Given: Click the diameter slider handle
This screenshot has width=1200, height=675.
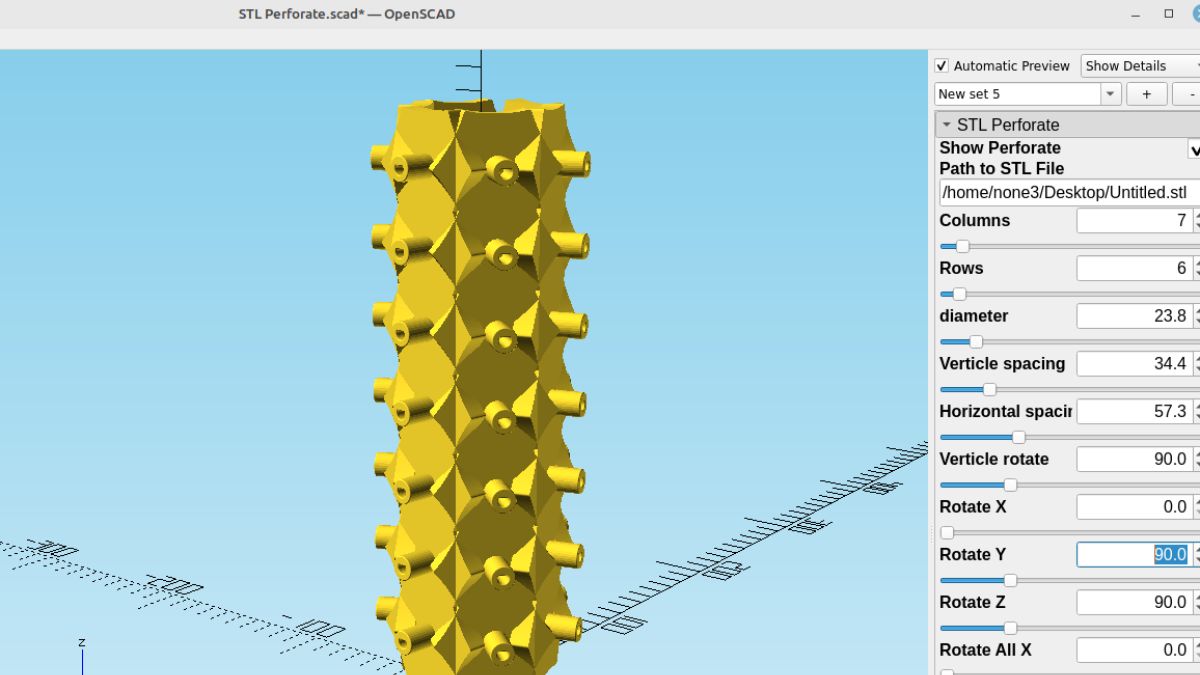Looking at the screenshot, I should point(976,342).
